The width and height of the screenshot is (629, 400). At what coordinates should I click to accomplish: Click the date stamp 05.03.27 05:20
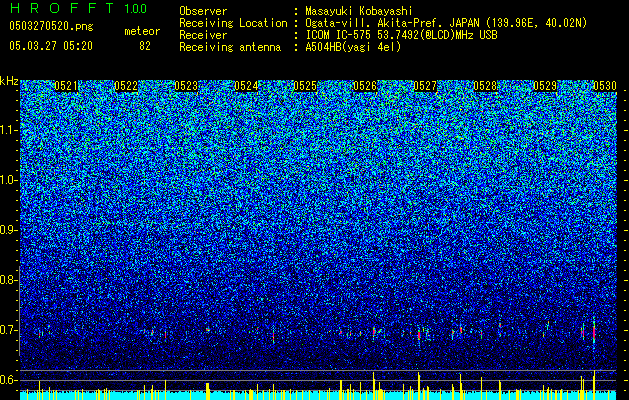coord(51,46)
